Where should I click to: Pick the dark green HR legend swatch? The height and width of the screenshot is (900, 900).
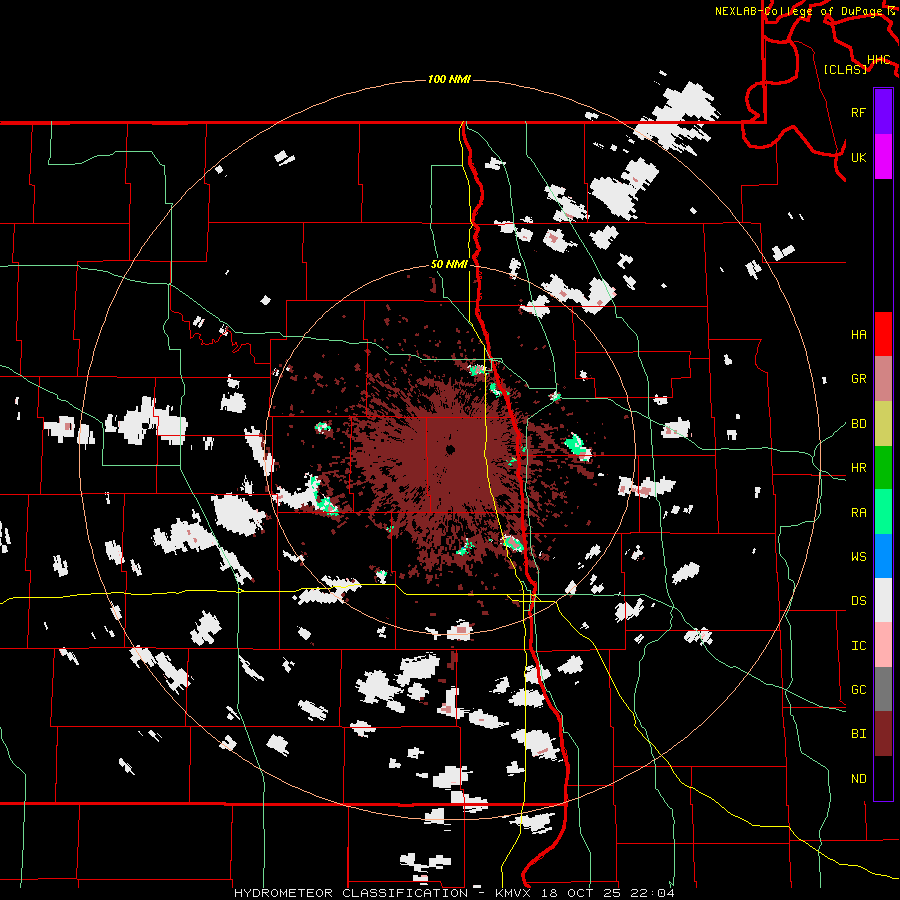pyautogui.click(x=883, y=467)
